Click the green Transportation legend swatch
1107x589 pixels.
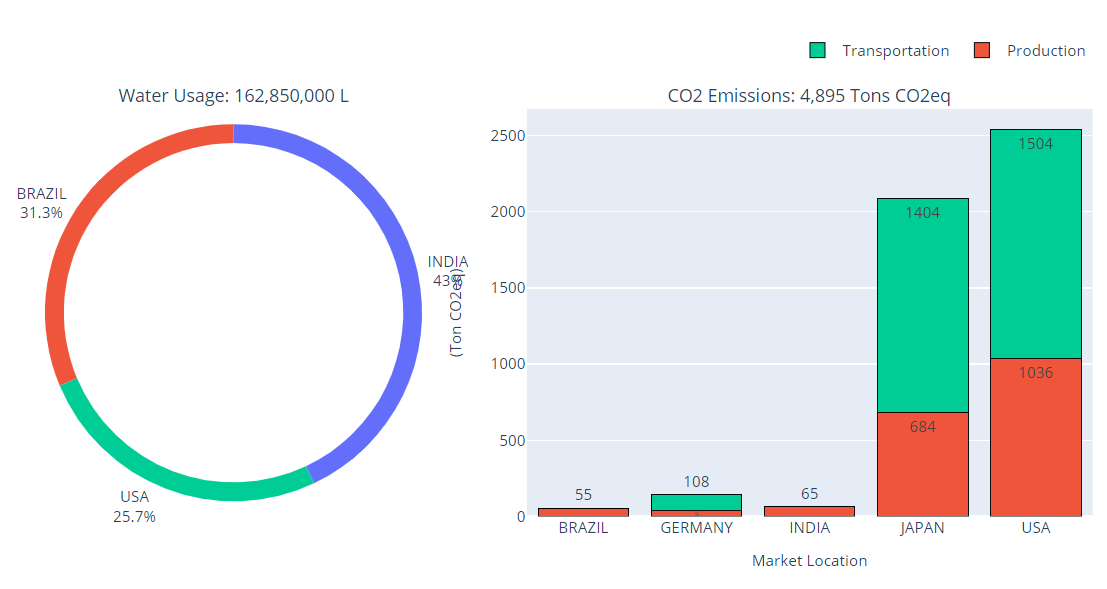coord(818,50)
